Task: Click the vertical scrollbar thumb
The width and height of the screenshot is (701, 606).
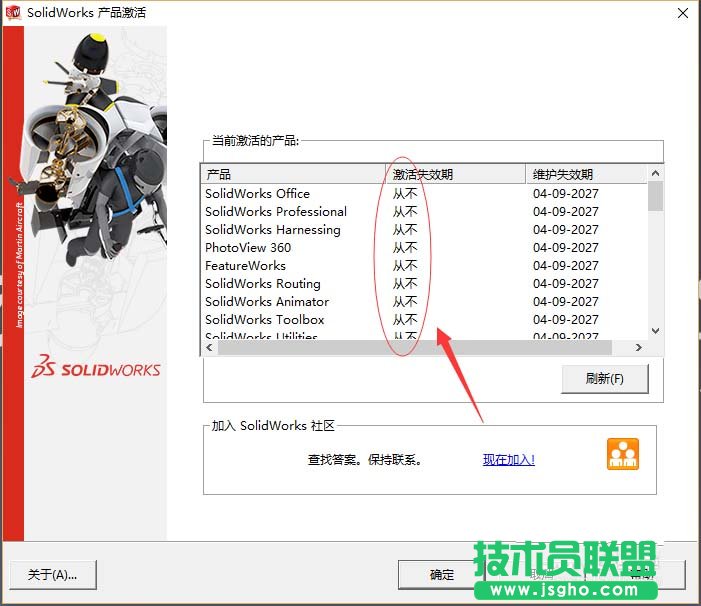Action: [655, 196]
